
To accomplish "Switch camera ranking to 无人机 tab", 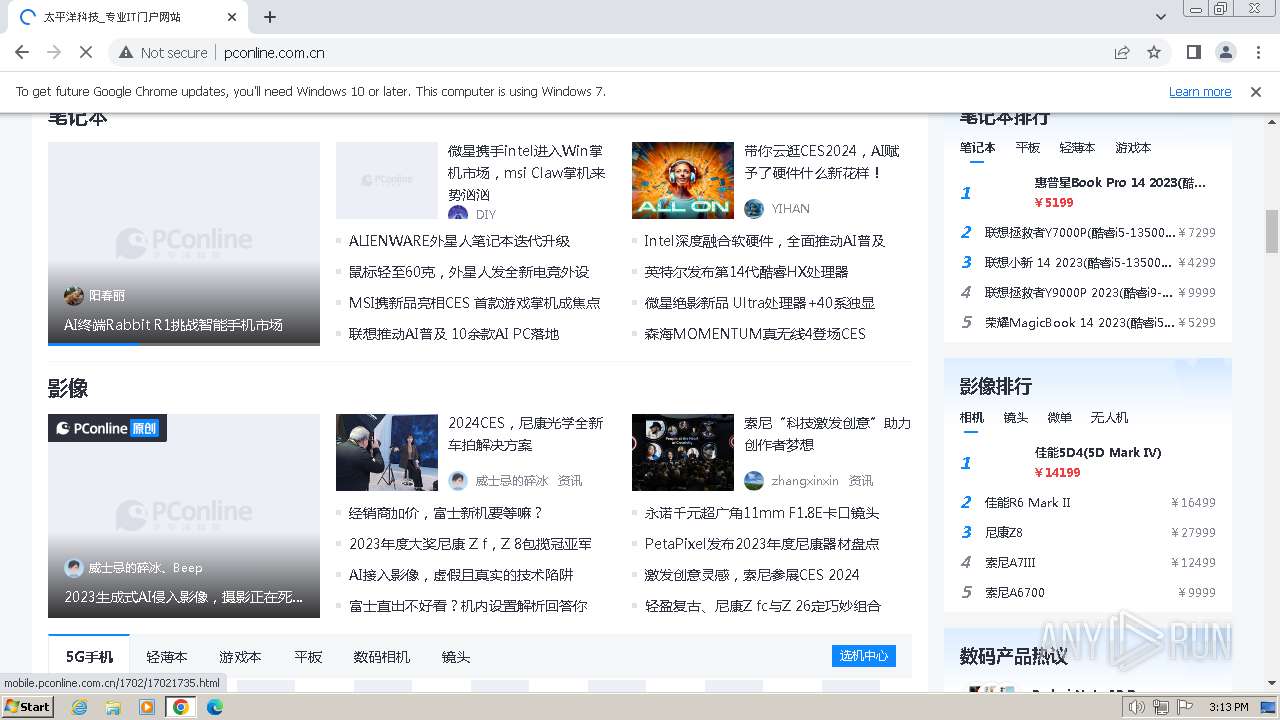I will point(1109,417).
